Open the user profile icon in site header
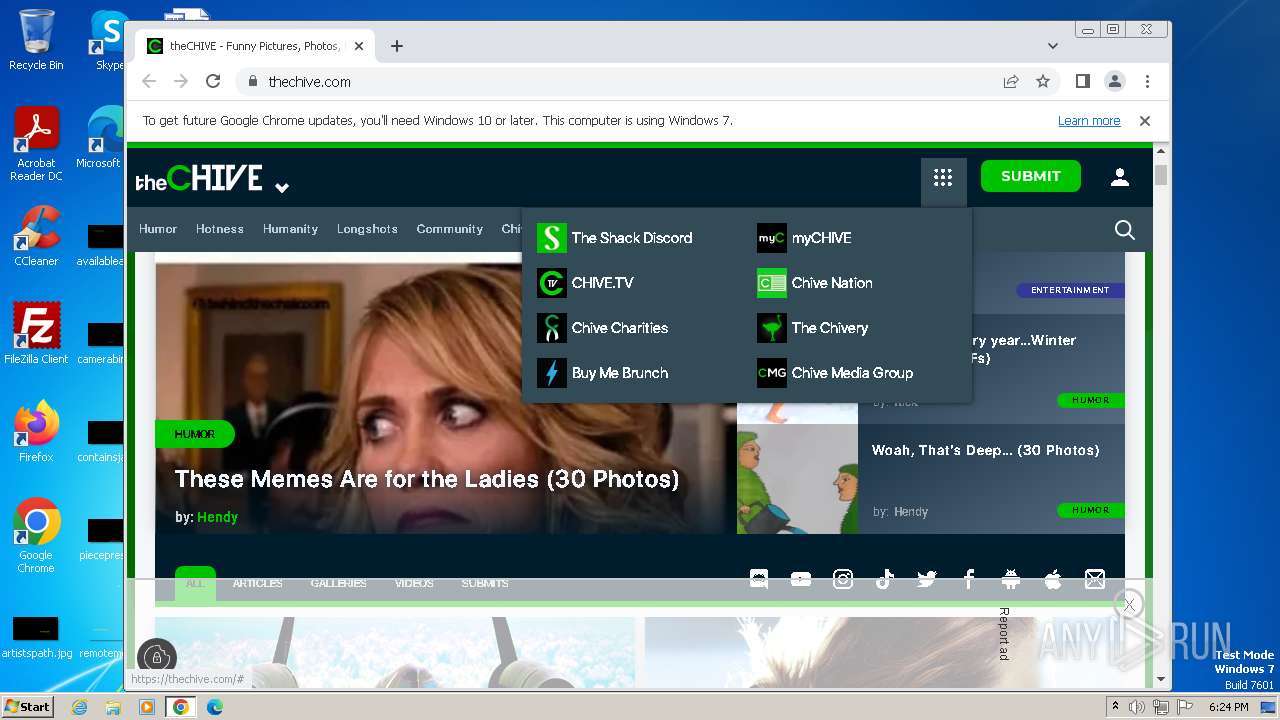This screenshot has height=720, width=1280. (x=1120, y=177)
